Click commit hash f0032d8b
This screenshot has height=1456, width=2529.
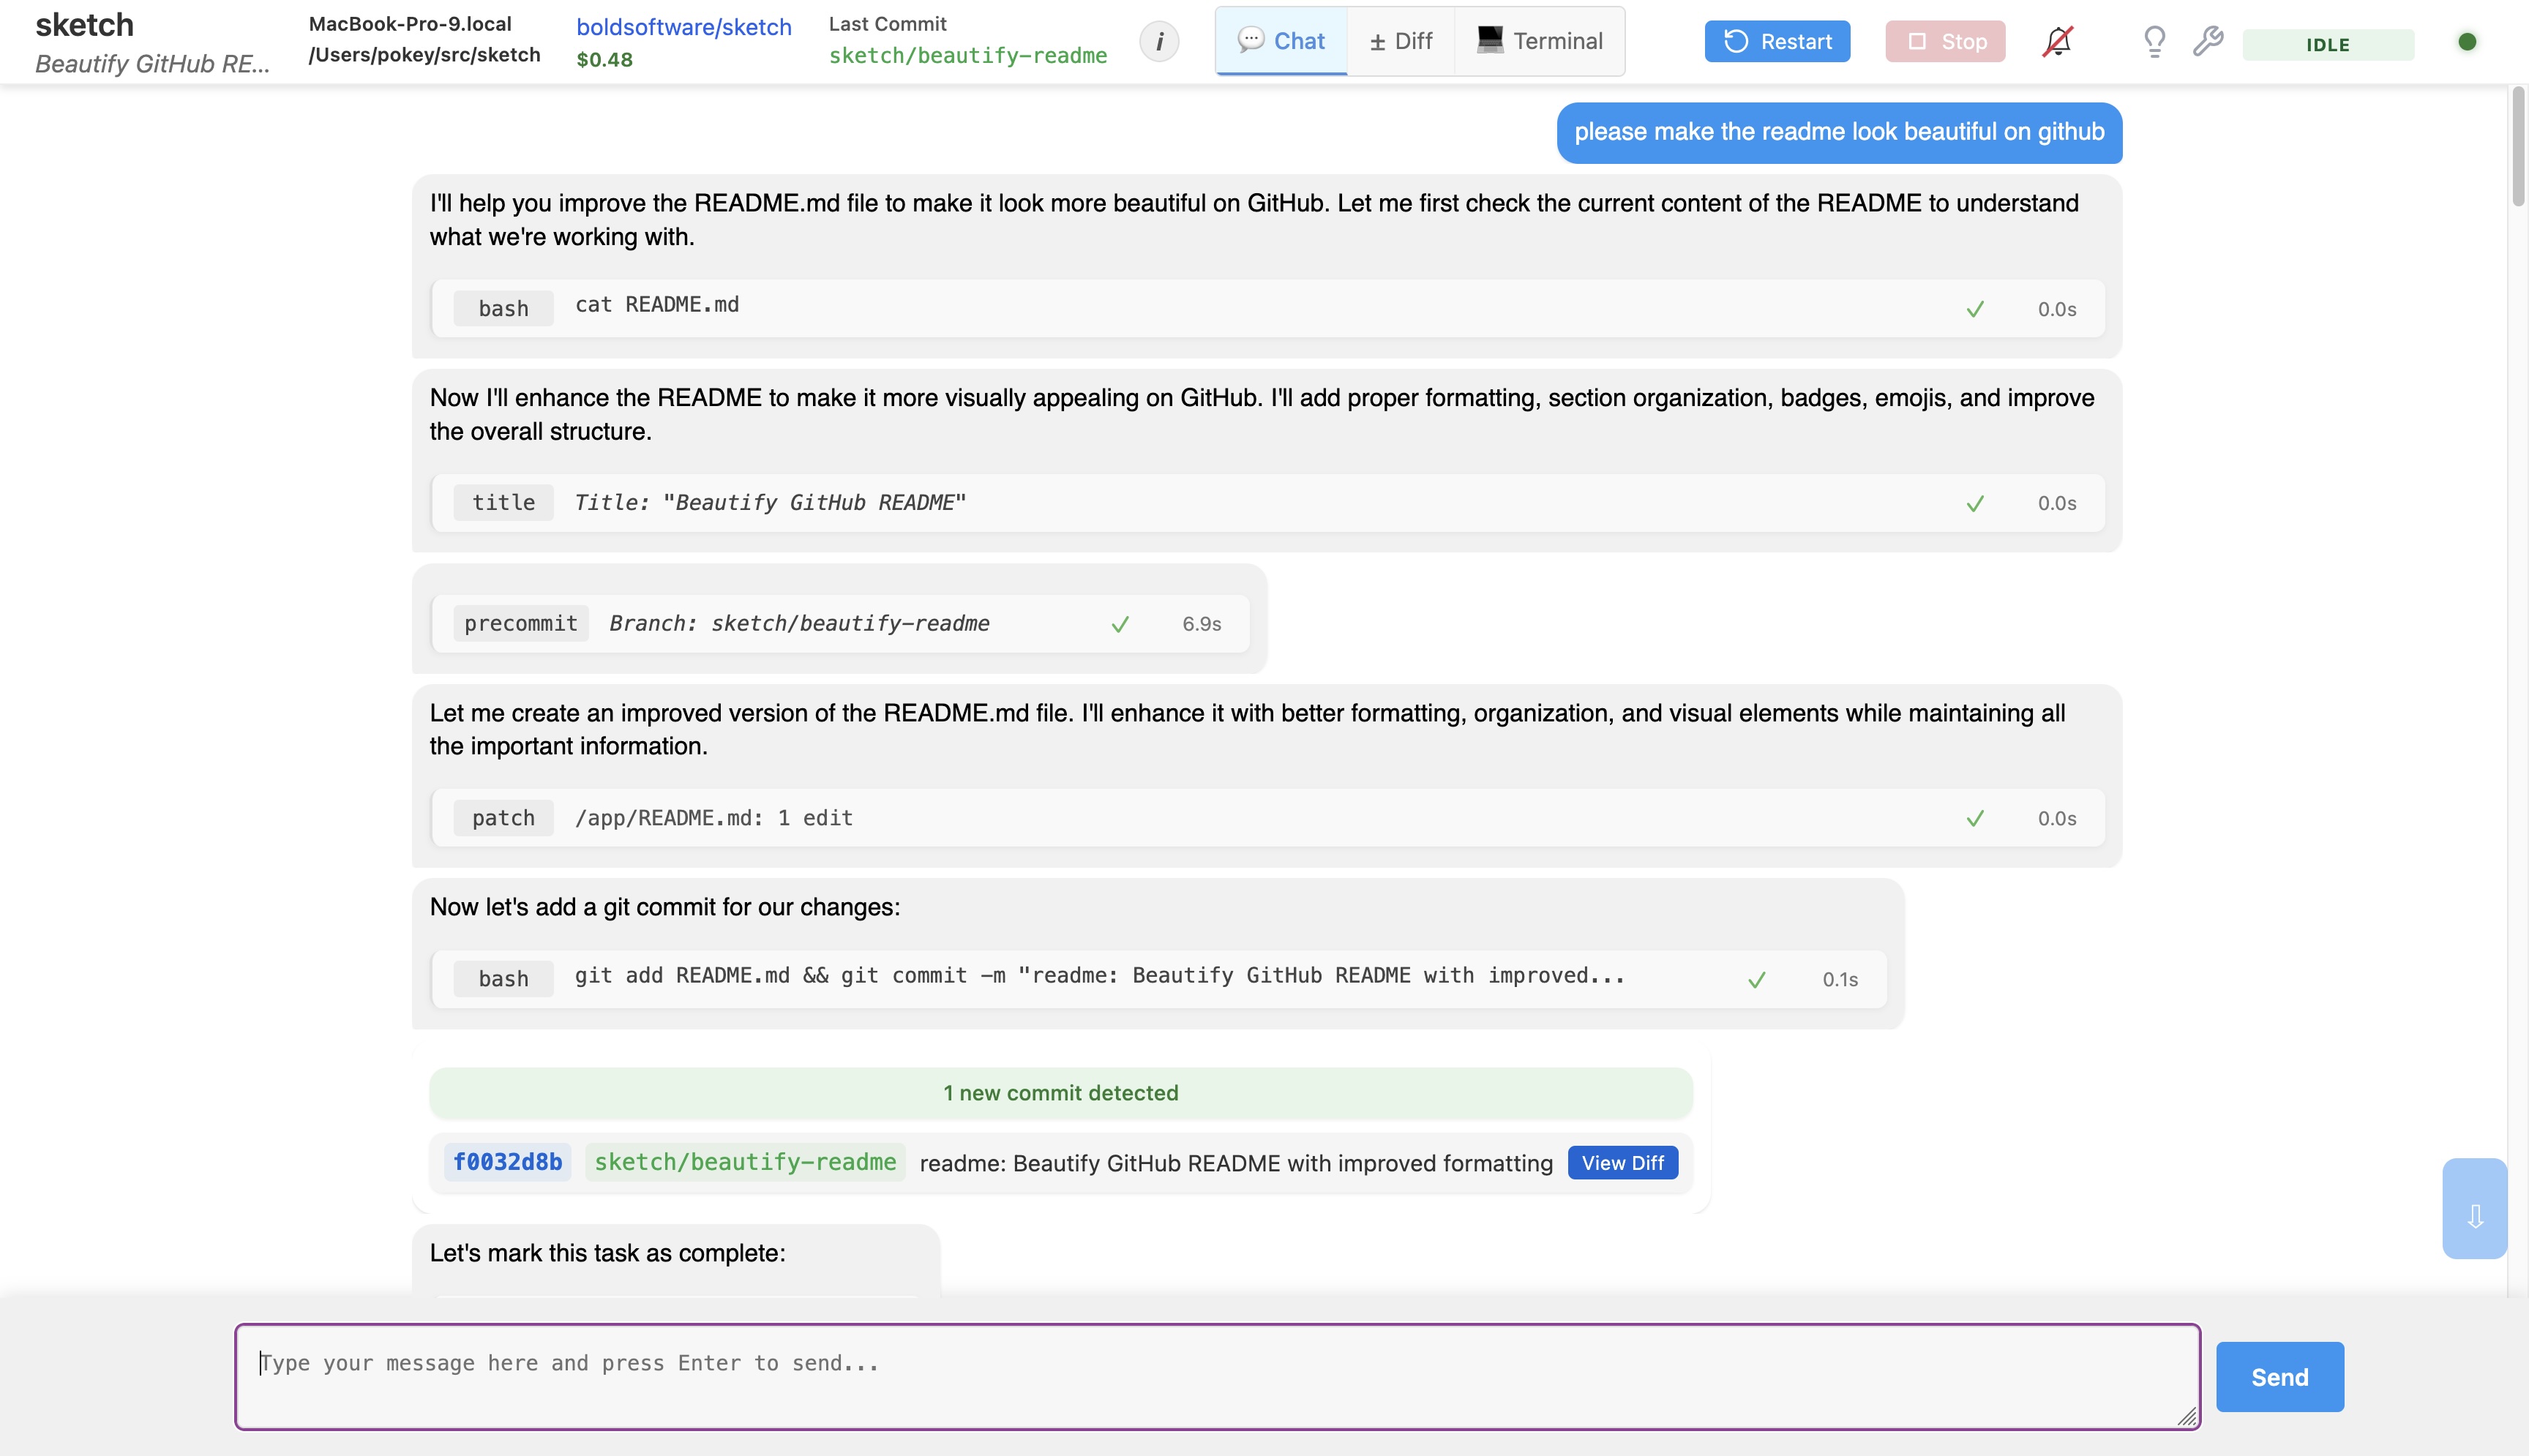[x=507, y=1162]
